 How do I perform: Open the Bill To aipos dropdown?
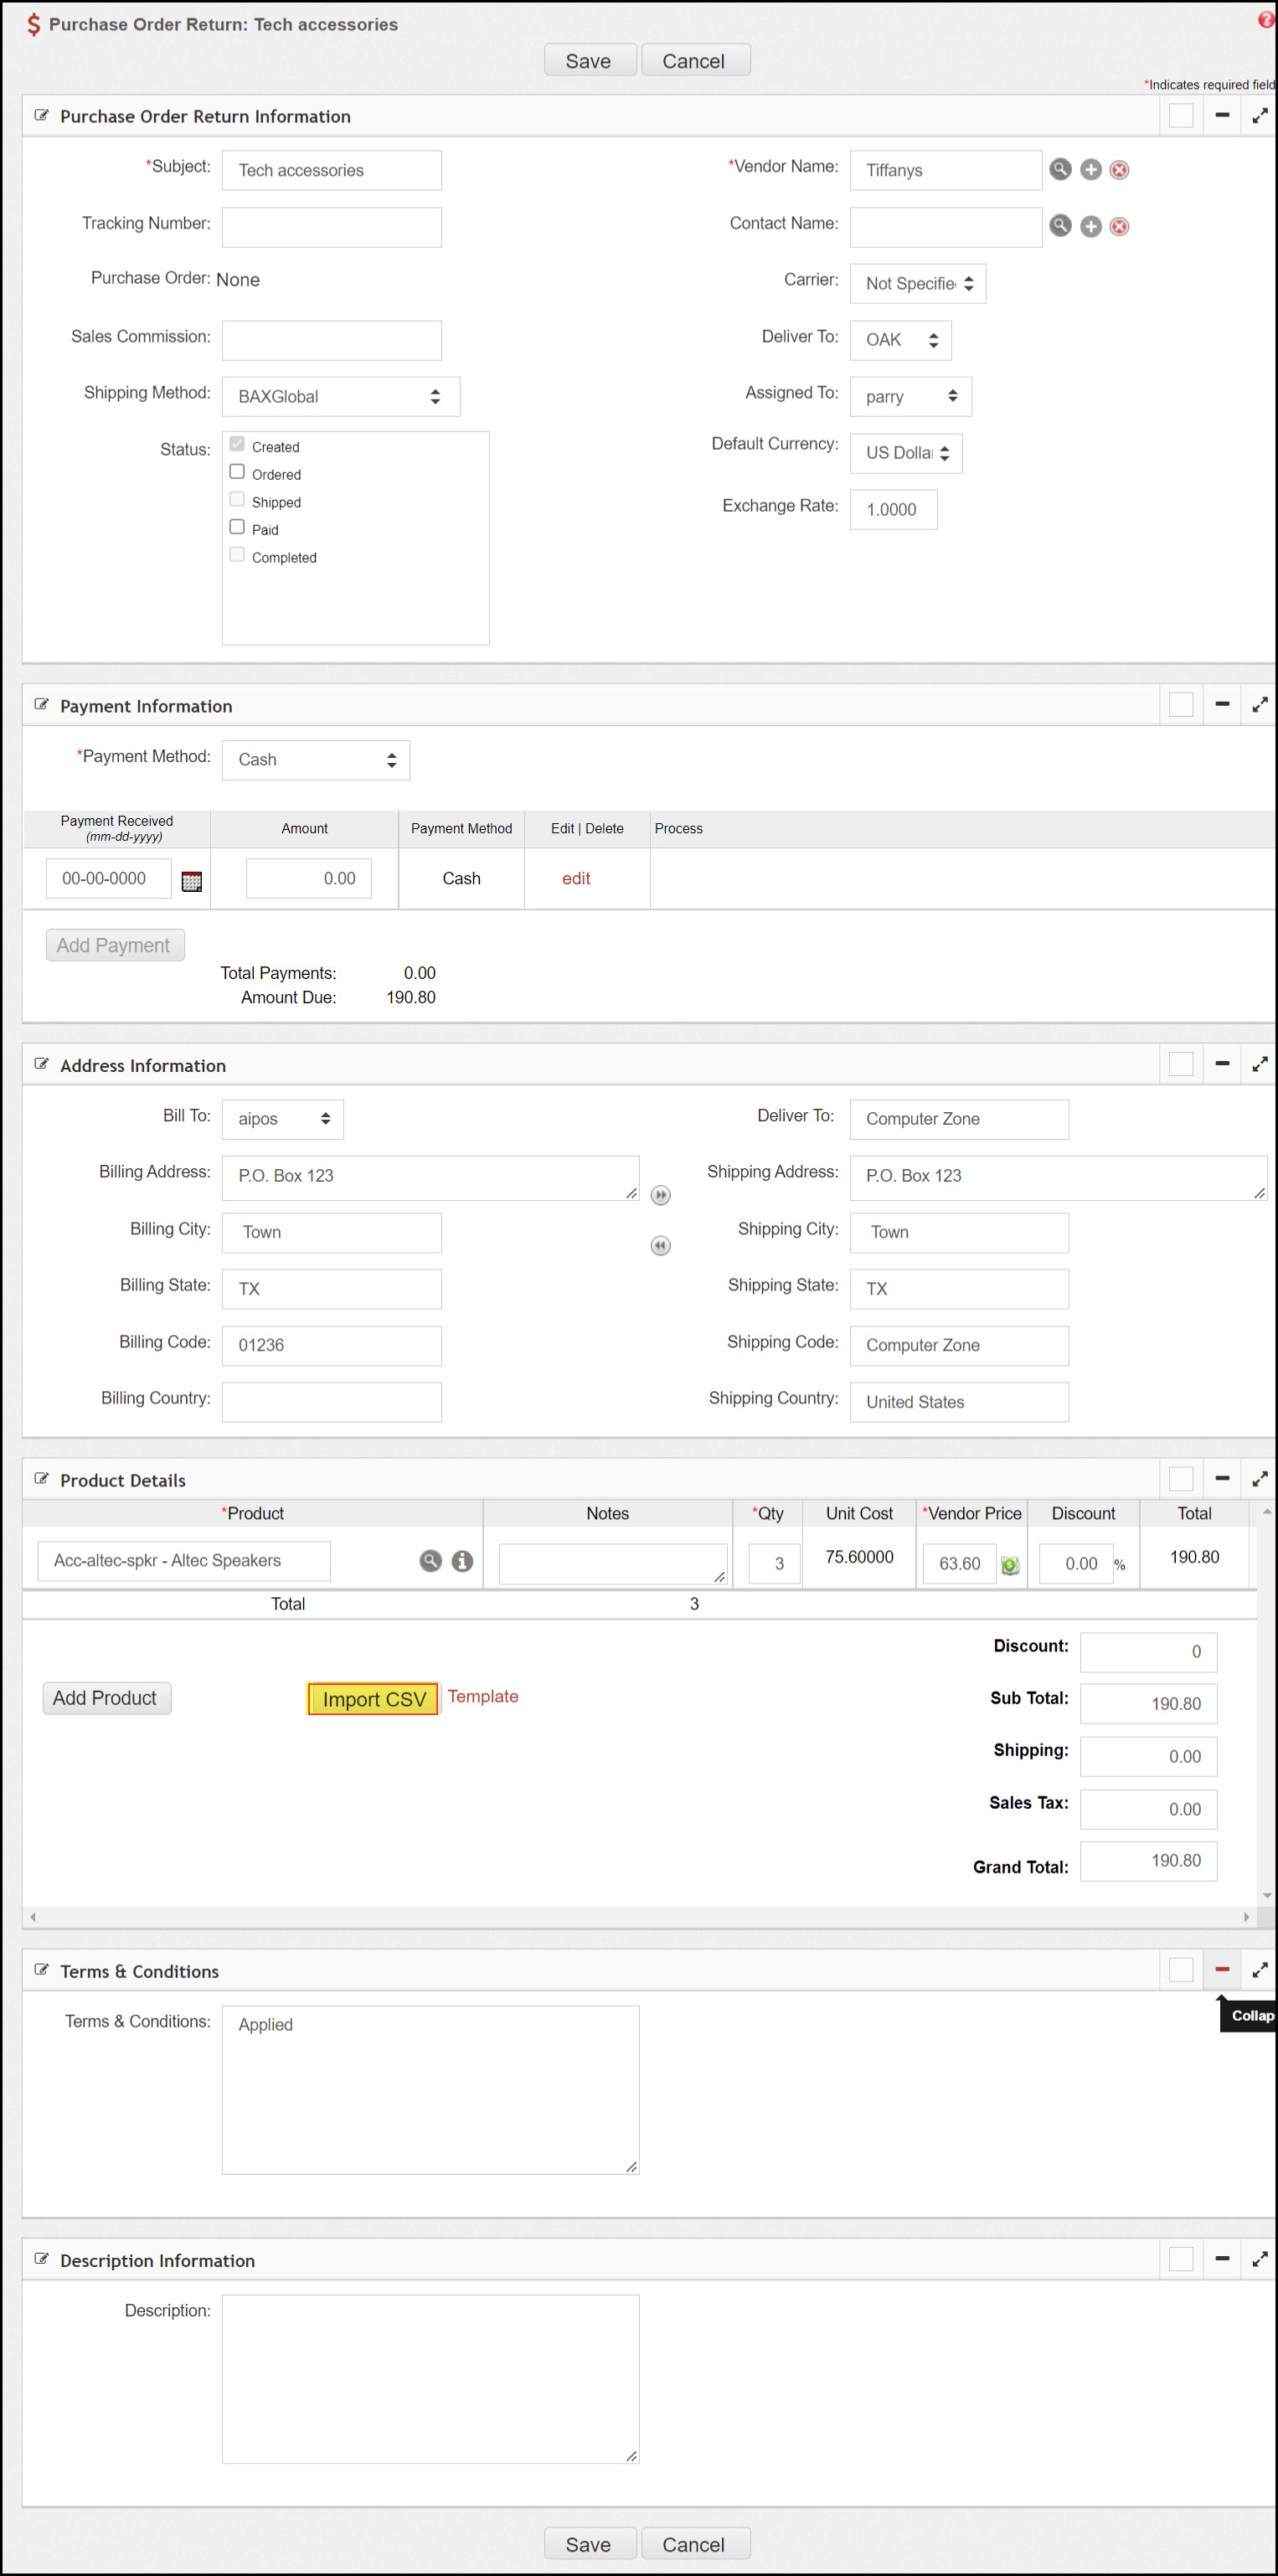(x=283, y=1119)
